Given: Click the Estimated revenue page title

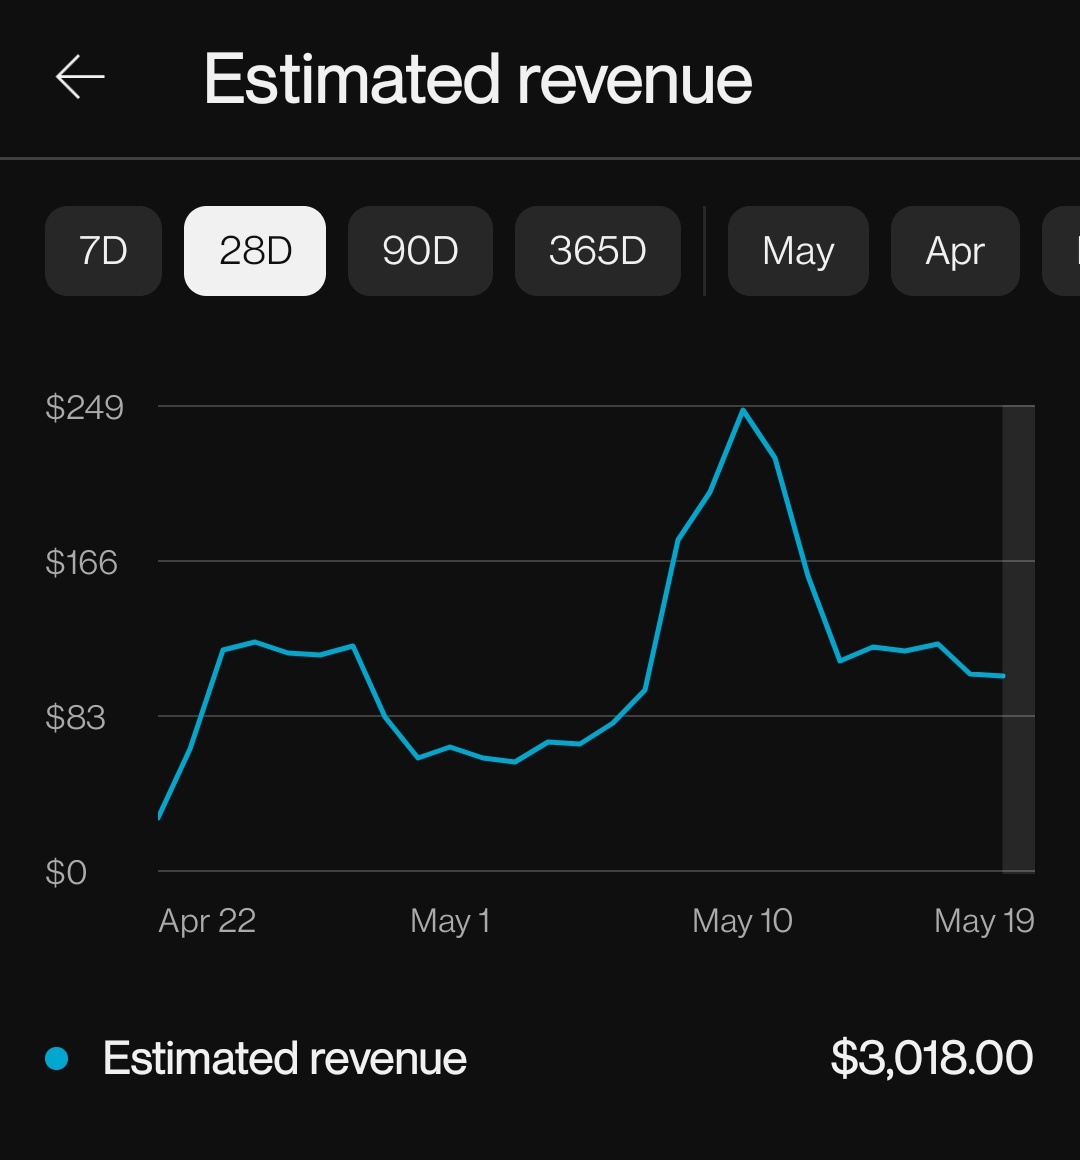Looking at the screenshot, I should 478,78.
